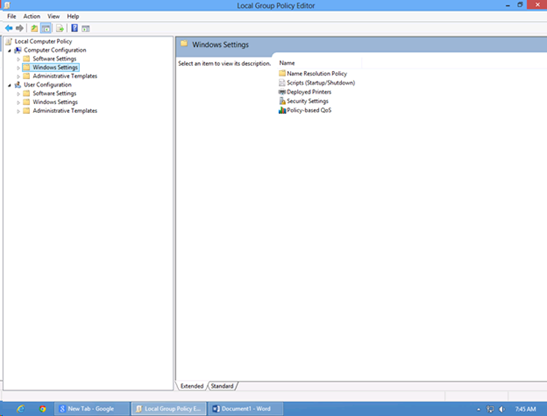Open the Help menu
547x416 pixels.
click(73, 16)
